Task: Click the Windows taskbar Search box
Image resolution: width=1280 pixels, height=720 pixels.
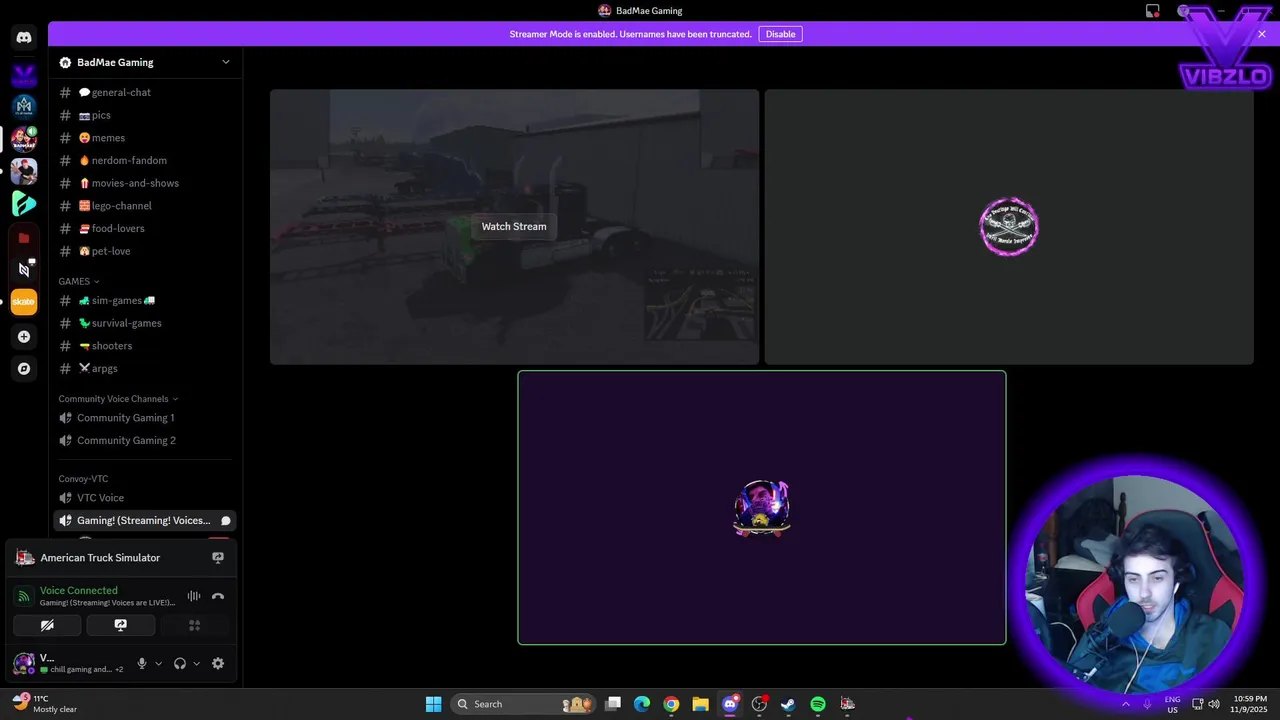Action: click(523, 704)
